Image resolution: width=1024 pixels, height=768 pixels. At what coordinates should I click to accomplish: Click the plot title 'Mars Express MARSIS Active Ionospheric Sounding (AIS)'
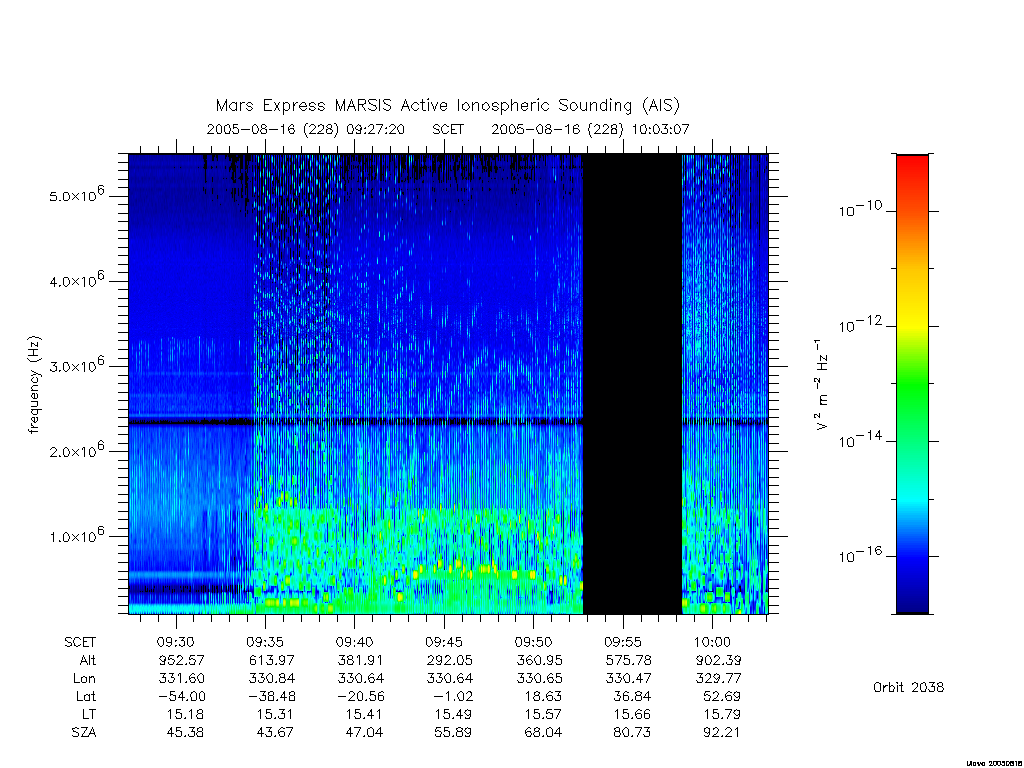(x=448, y=106)
